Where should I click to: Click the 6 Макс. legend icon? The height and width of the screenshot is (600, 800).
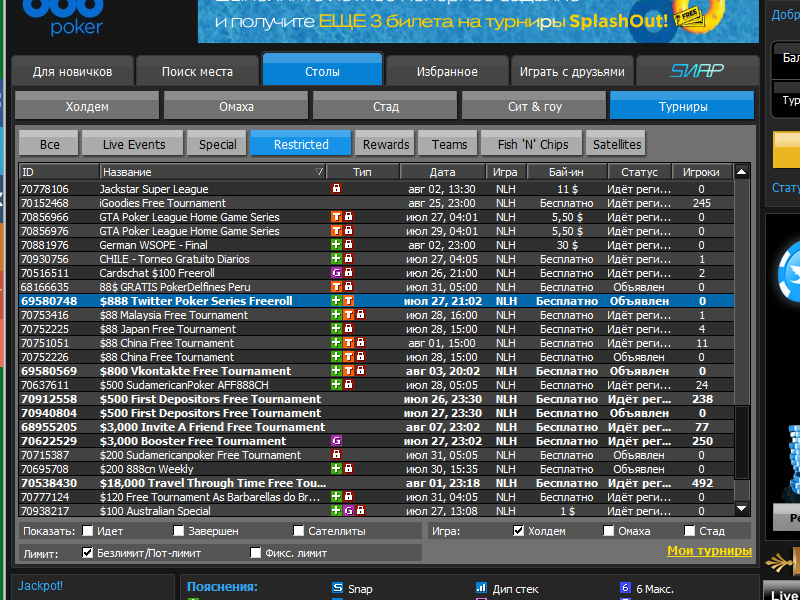(625, 588)
